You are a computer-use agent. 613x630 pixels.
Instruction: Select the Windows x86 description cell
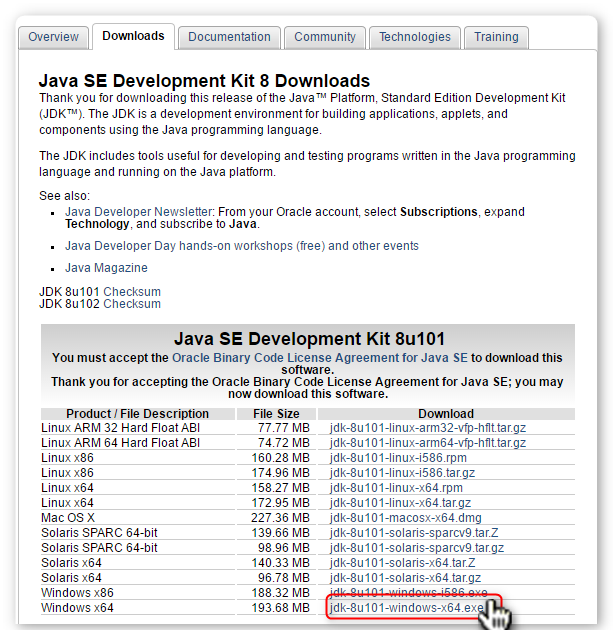tap(138, 593)
